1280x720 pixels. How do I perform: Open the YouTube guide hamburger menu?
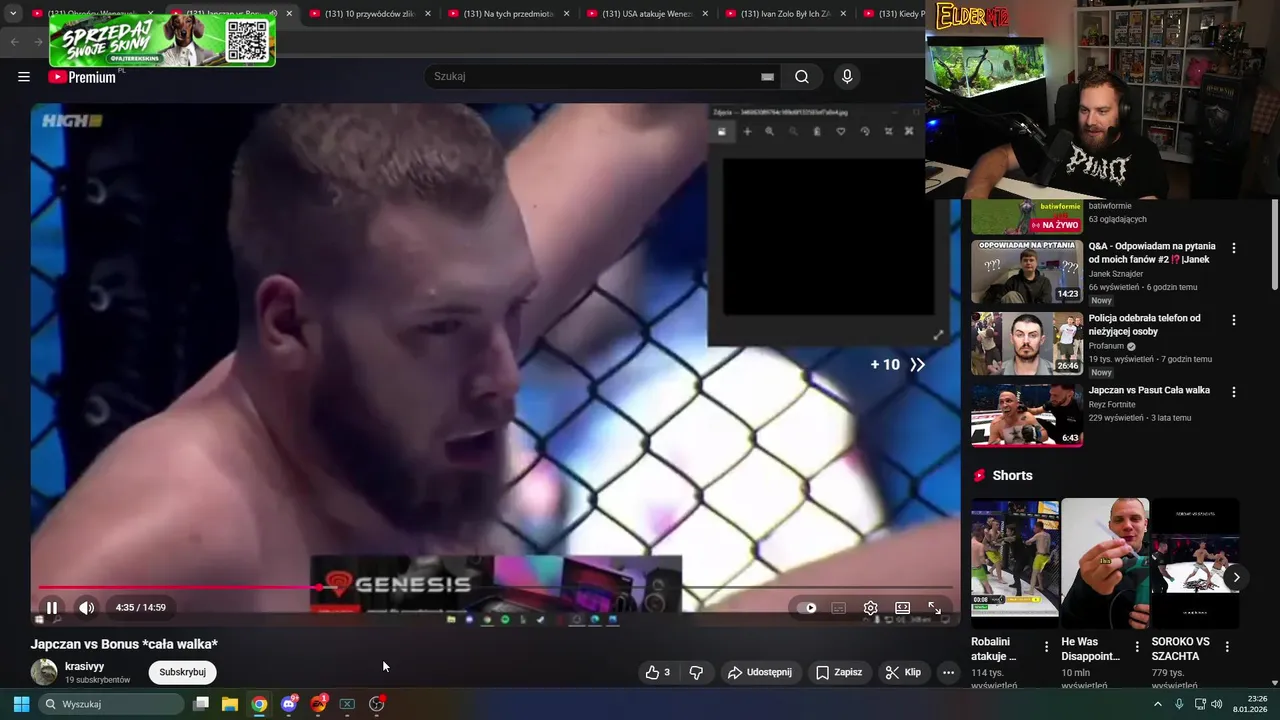coord(24,77)
